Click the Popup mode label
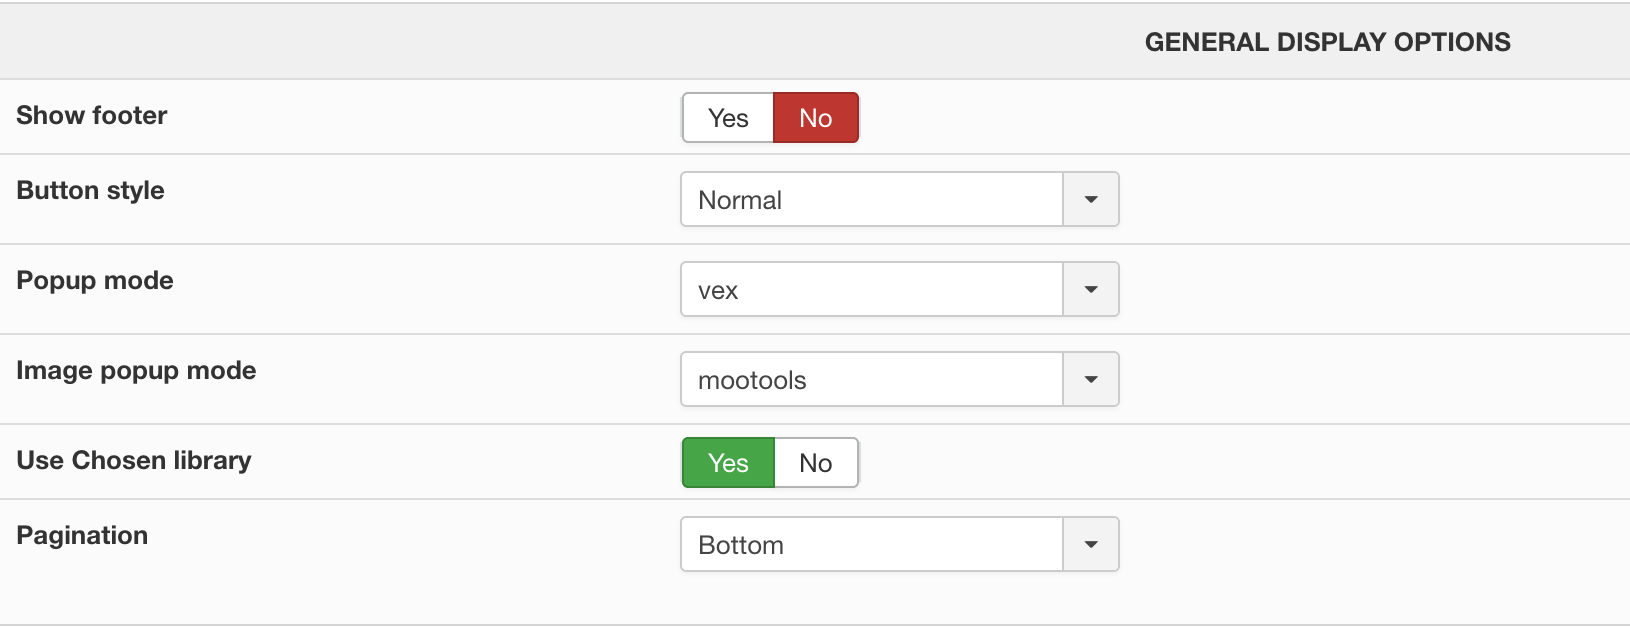Viewport: 1630px width, 628px height. [x=95, y=281]
